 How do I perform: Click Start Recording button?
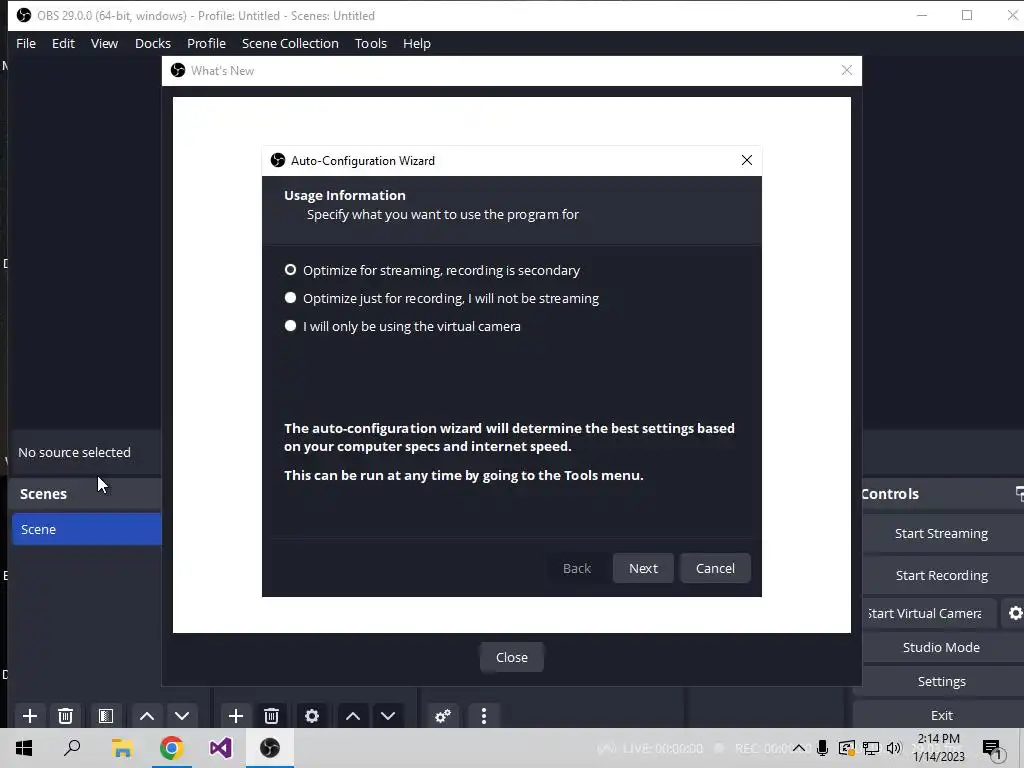(x=941, y=575)
